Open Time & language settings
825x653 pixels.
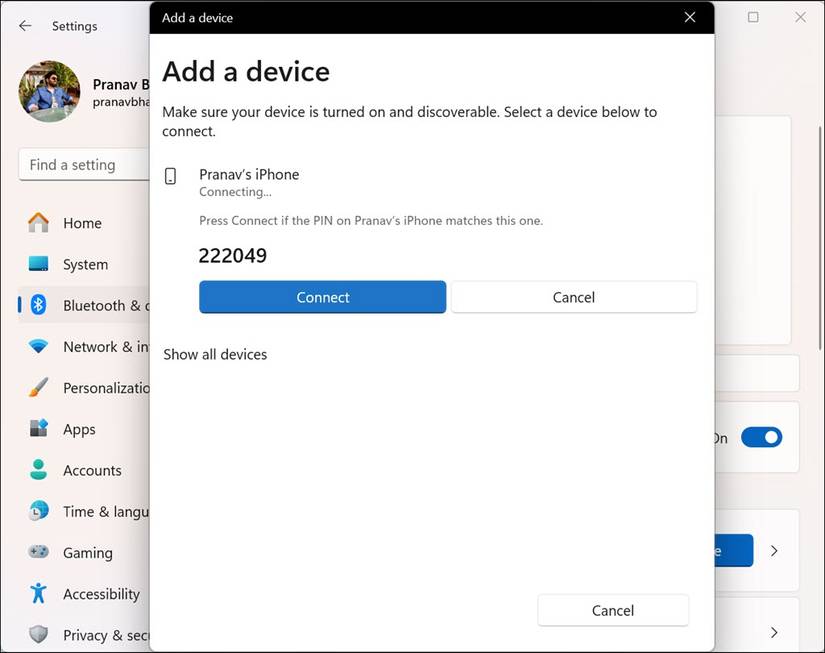click(x=84, y=511)
